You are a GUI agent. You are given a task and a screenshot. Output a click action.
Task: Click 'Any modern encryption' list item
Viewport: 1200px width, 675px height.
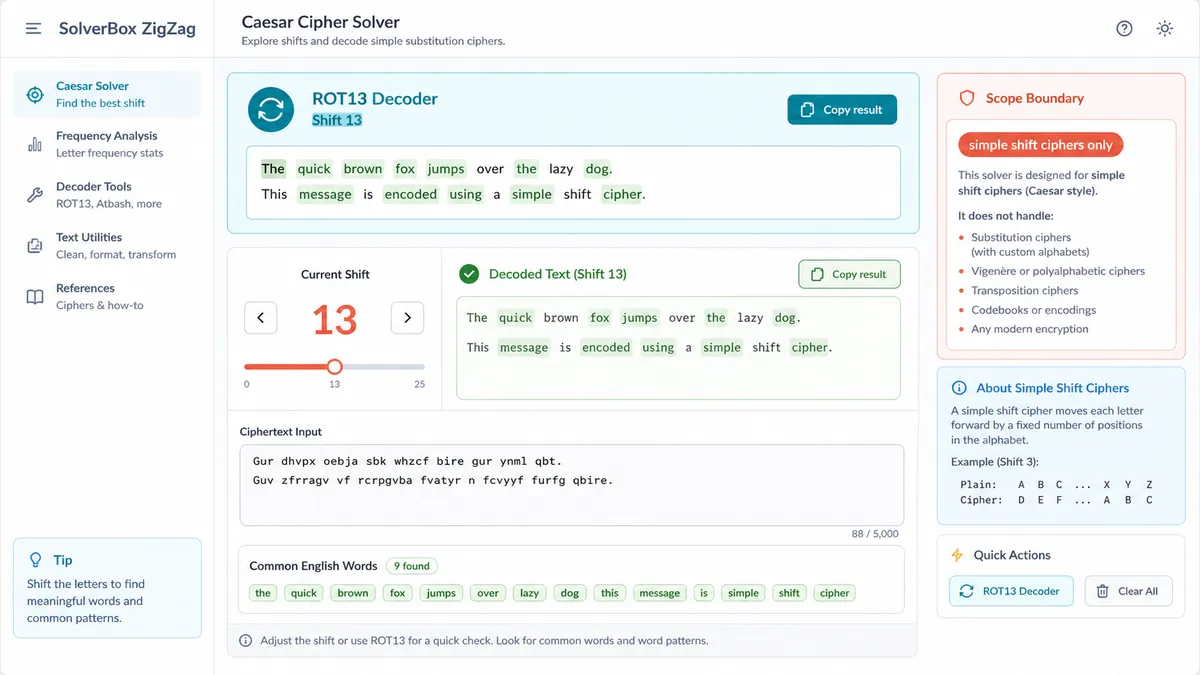pos(1029,329)
